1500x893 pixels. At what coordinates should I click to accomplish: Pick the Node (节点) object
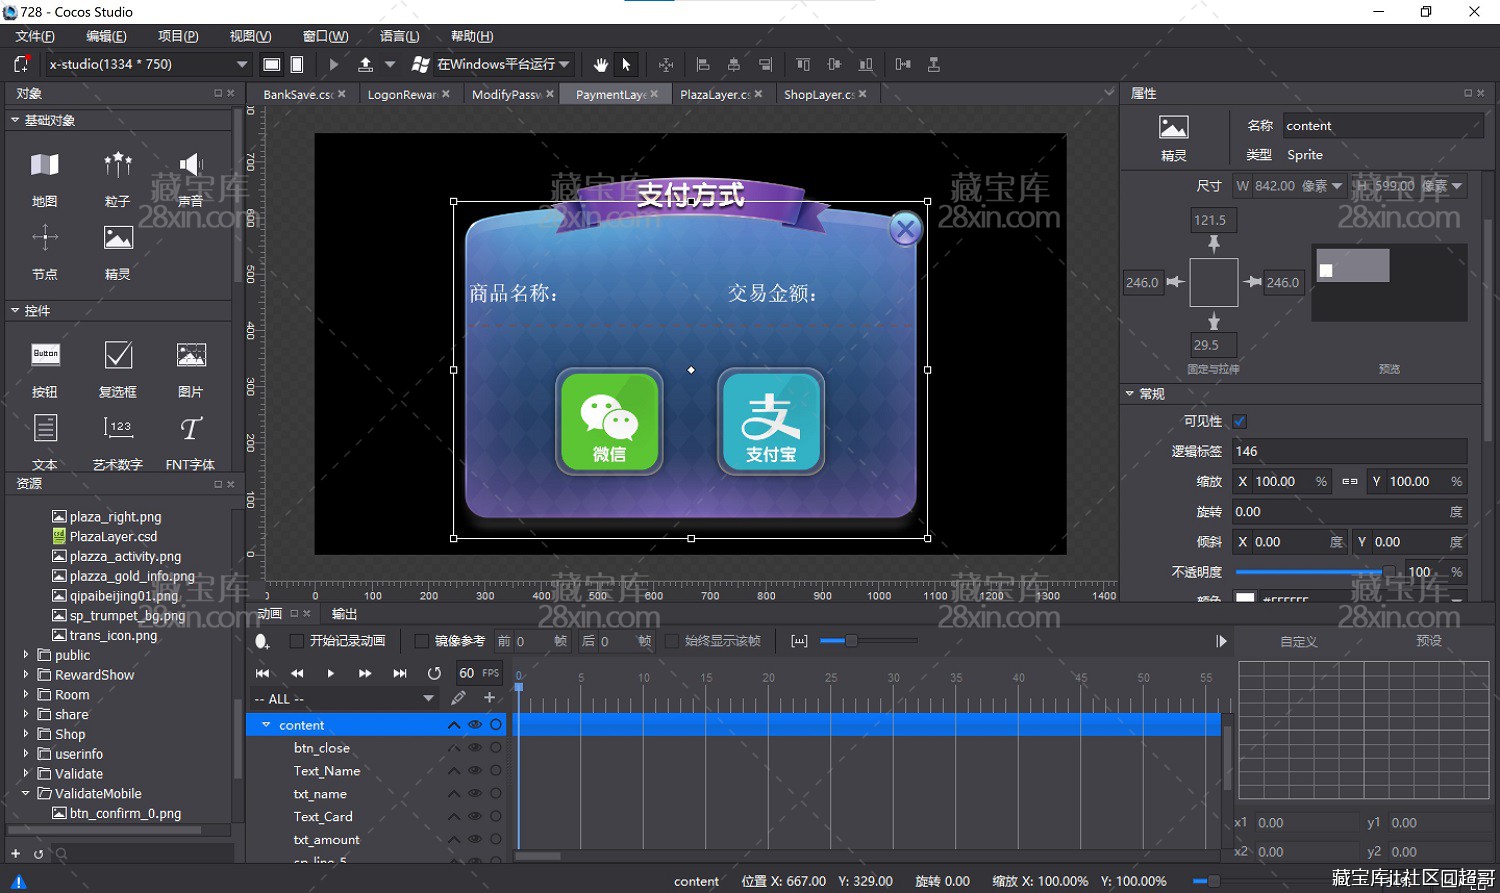45,252
